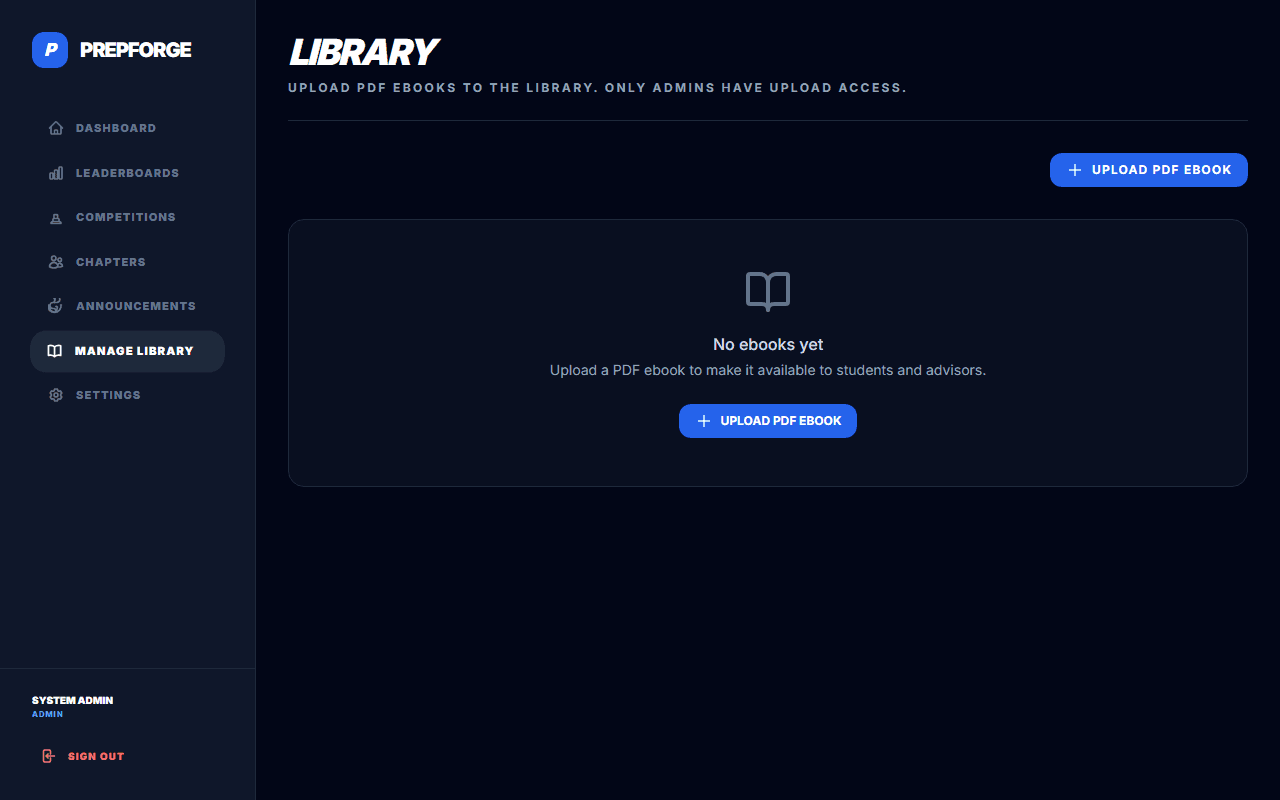Select the megaphone Announcements icon
The image size is (1280, 800).
coord(56,305)
